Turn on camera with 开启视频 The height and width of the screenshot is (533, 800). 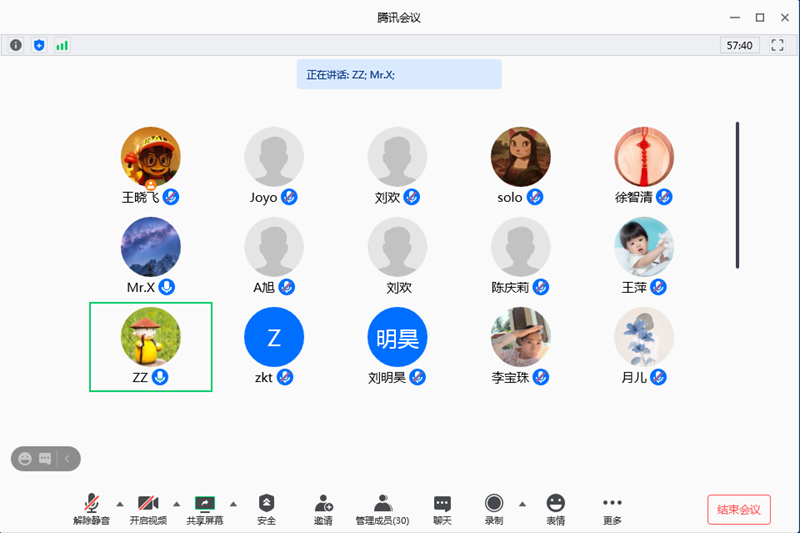(149, 508)
